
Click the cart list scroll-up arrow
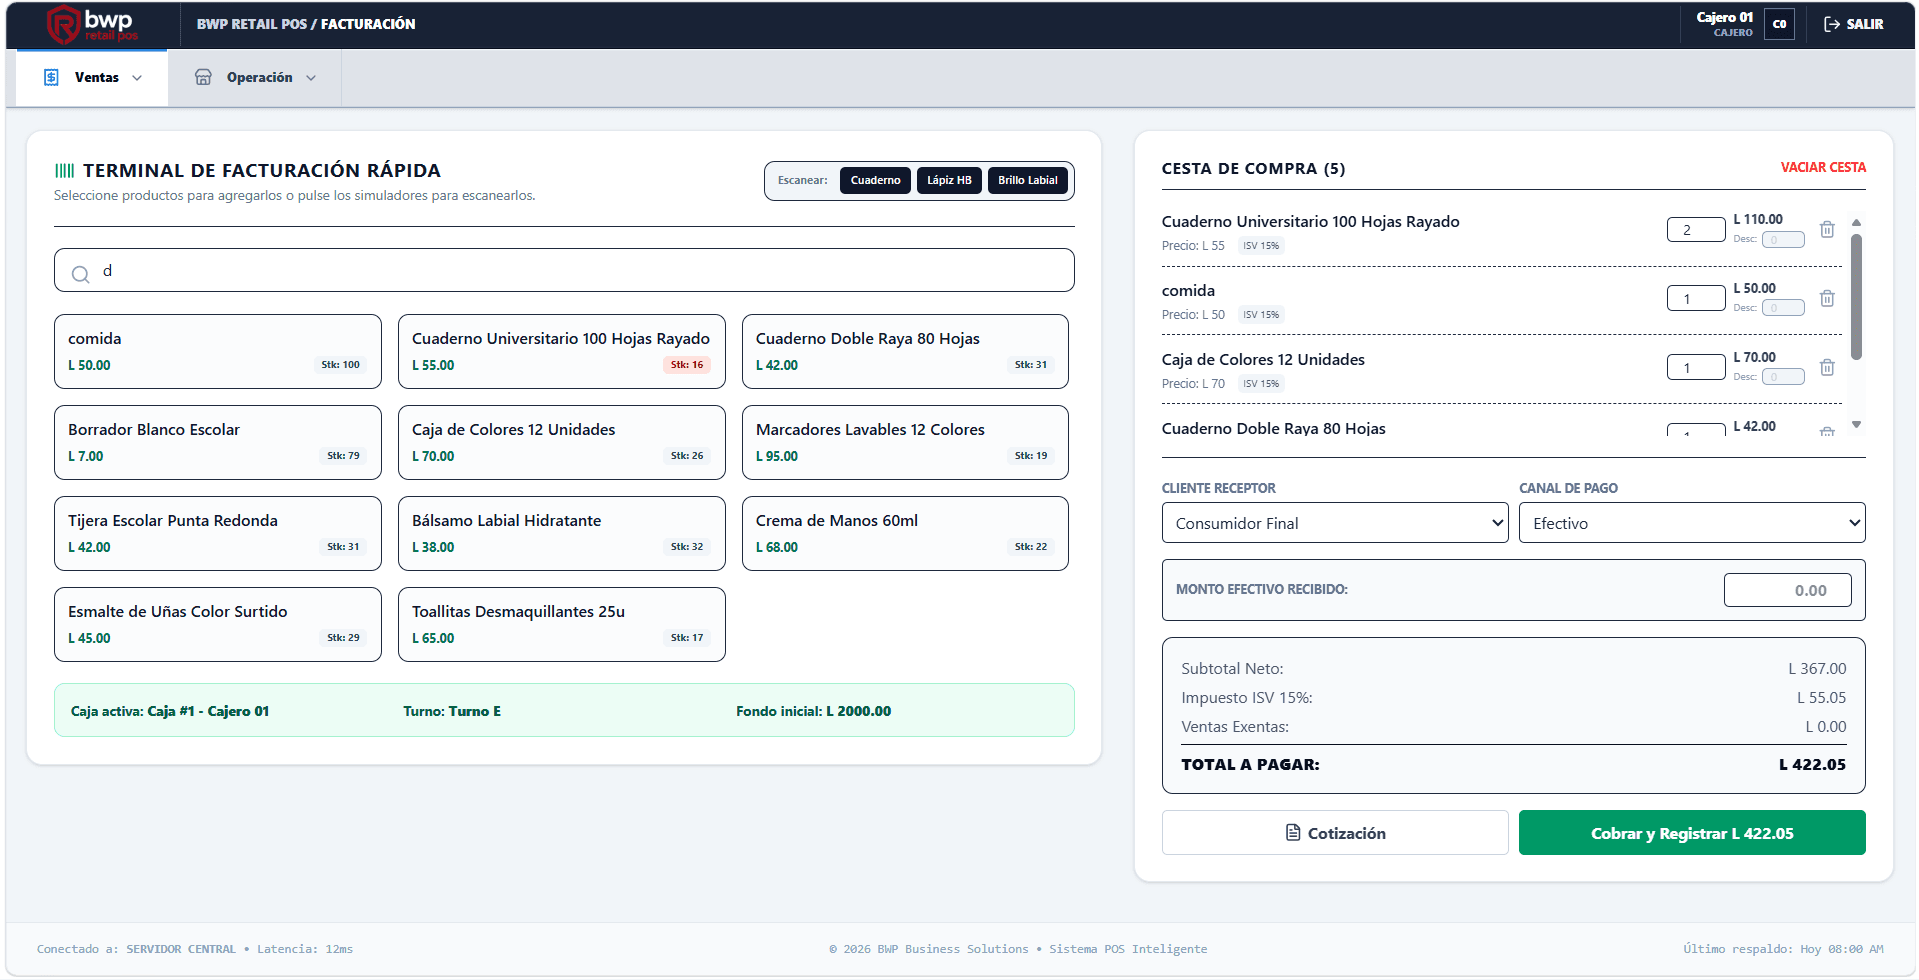point(1856,222)
